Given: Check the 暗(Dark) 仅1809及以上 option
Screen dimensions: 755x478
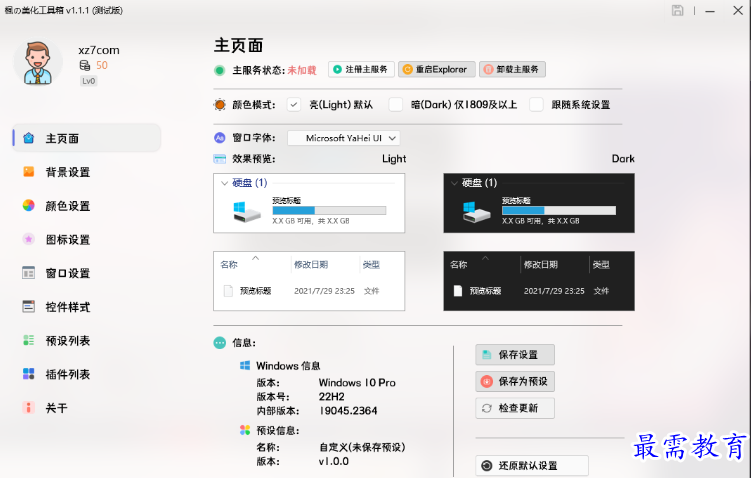Looking at the screenshot, I should [x=395, y=104].
